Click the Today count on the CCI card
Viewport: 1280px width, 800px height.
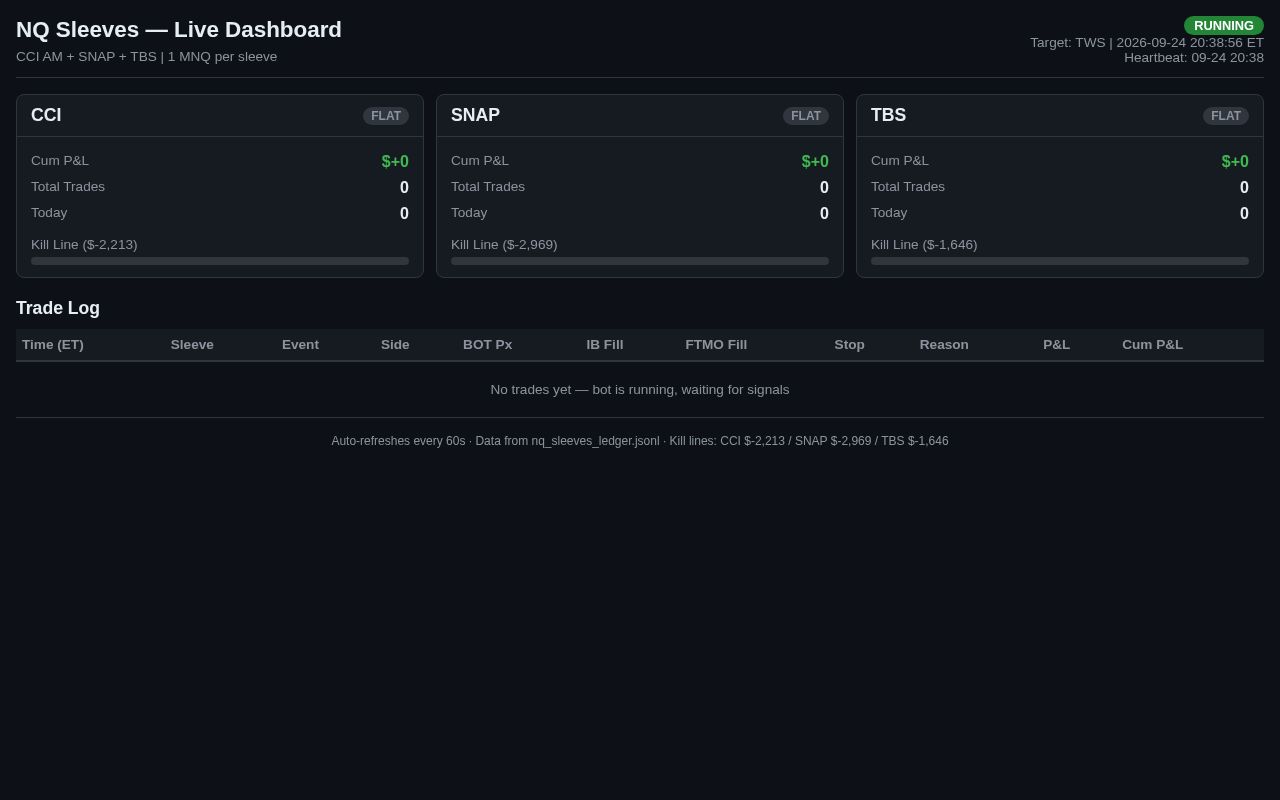[x=404, y=214]
